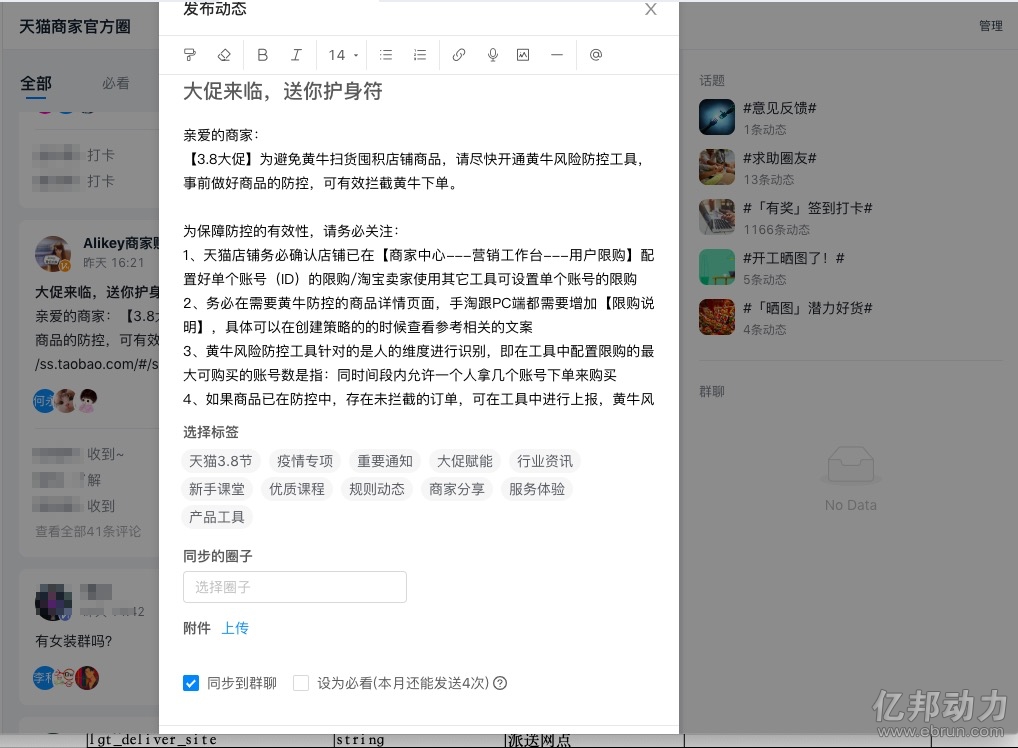Insert a numbered list
The image size is (1018, 748).
[x=420, y=55]
